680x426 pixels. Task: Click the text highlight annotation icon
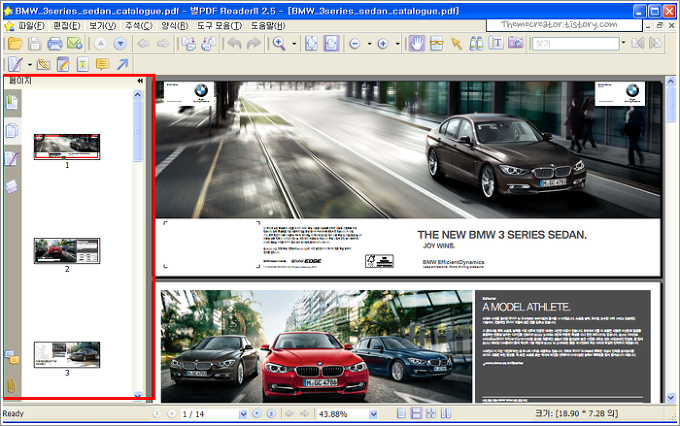click(x=82, y=65)
